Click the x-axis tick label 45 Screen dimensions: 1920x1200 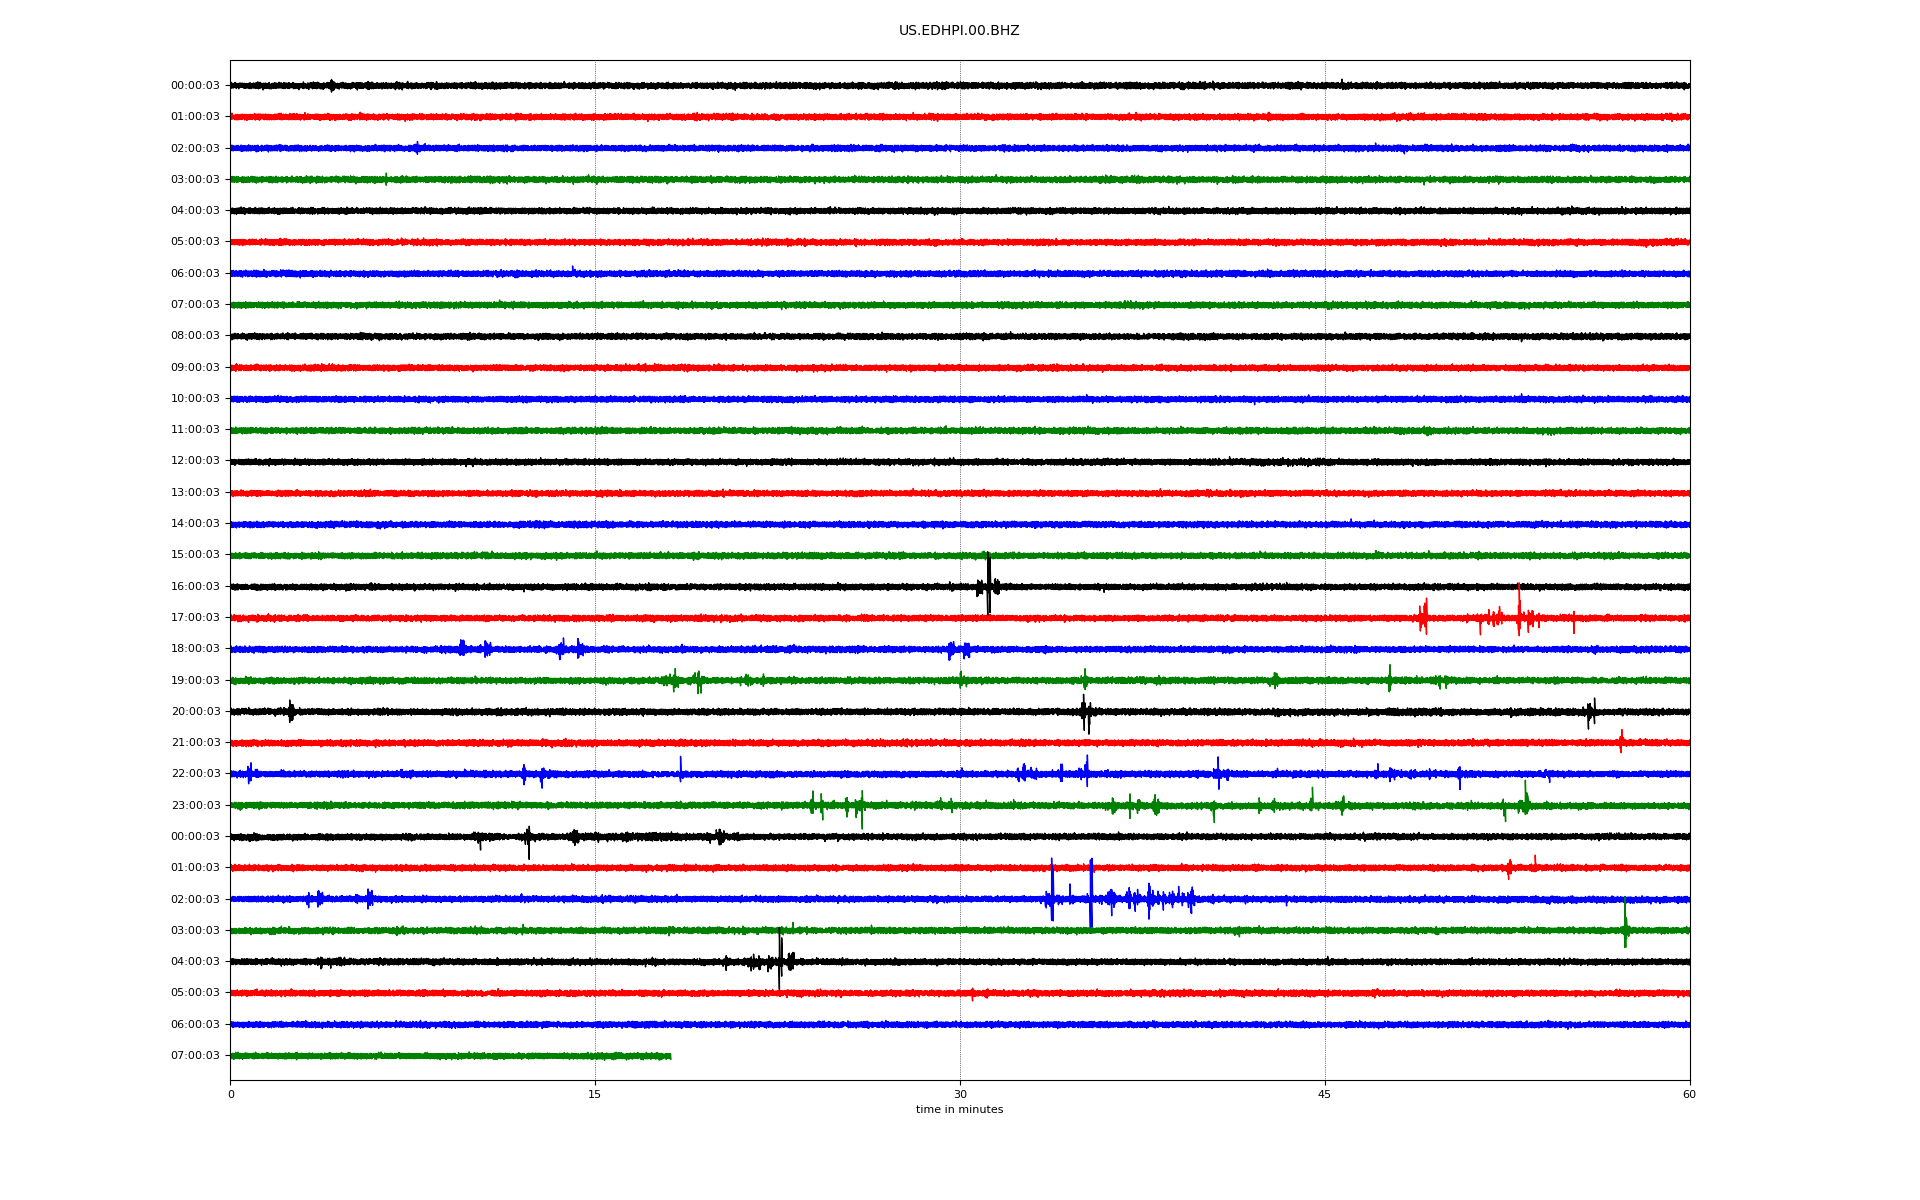click(1325, 1094)
